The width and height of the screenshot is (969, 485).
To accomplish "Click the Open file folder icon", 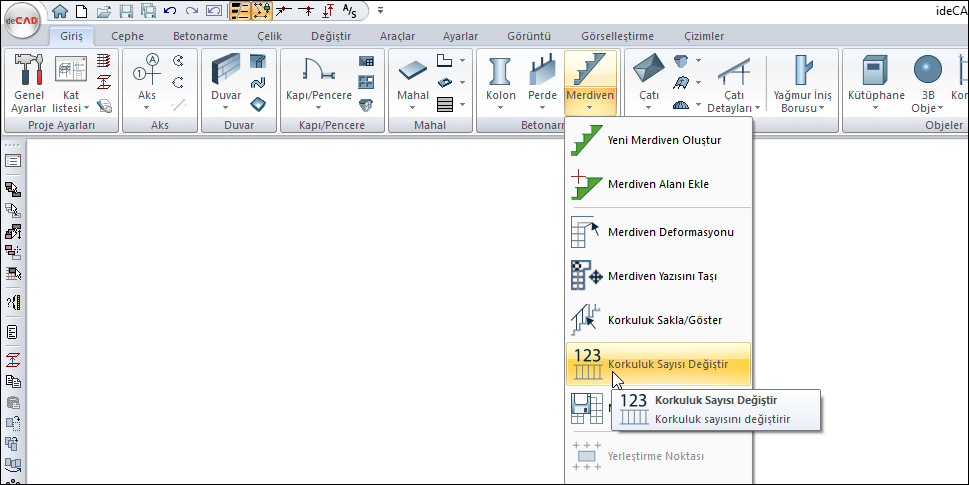I will 103,11.
